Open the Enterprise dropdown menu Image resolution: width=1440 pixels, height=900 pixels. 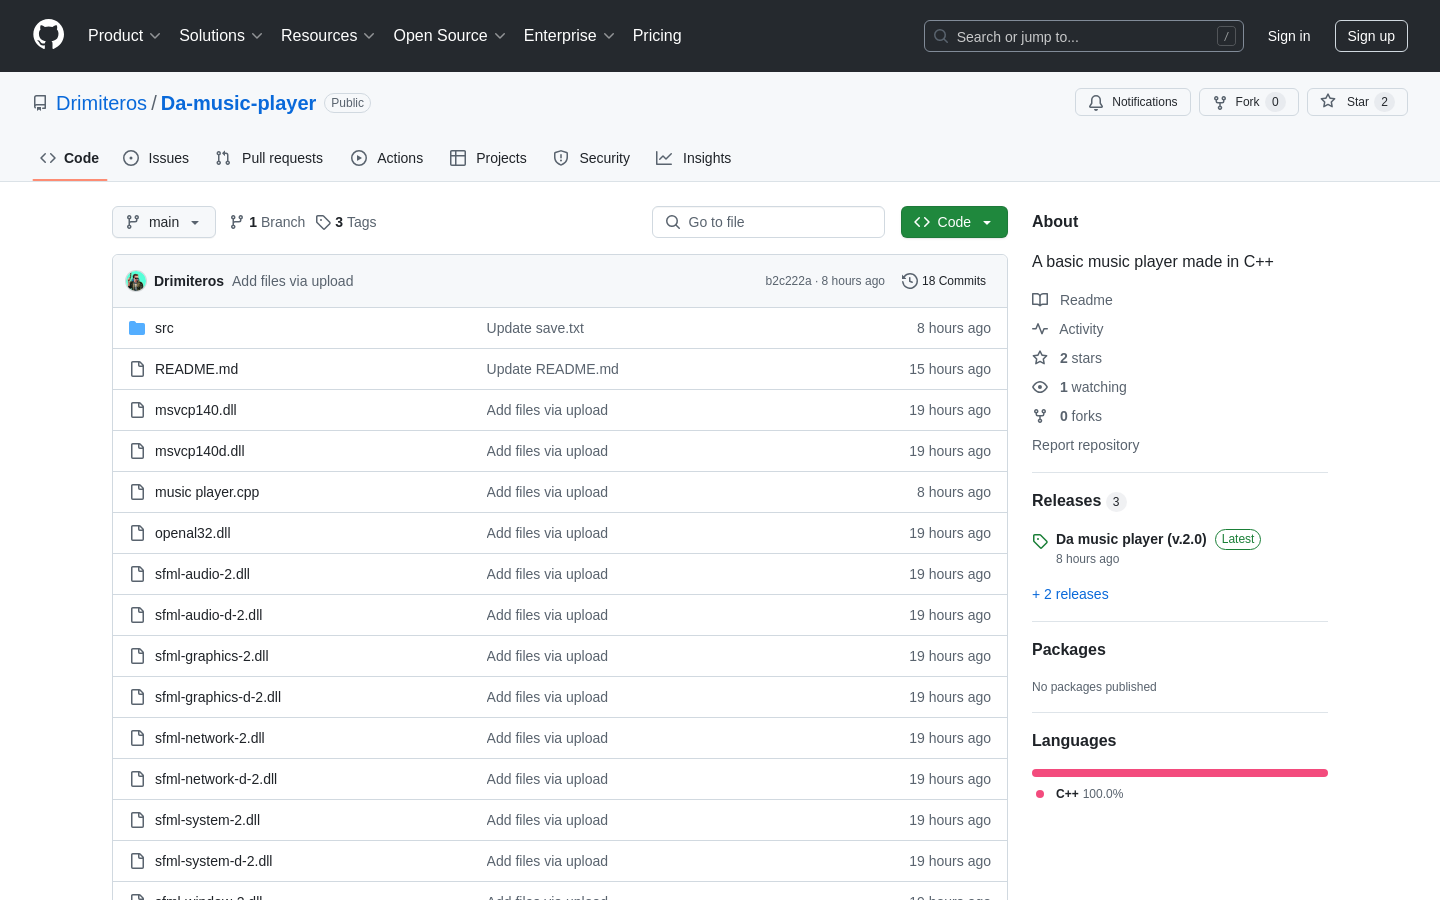click(x=569, y=35)
